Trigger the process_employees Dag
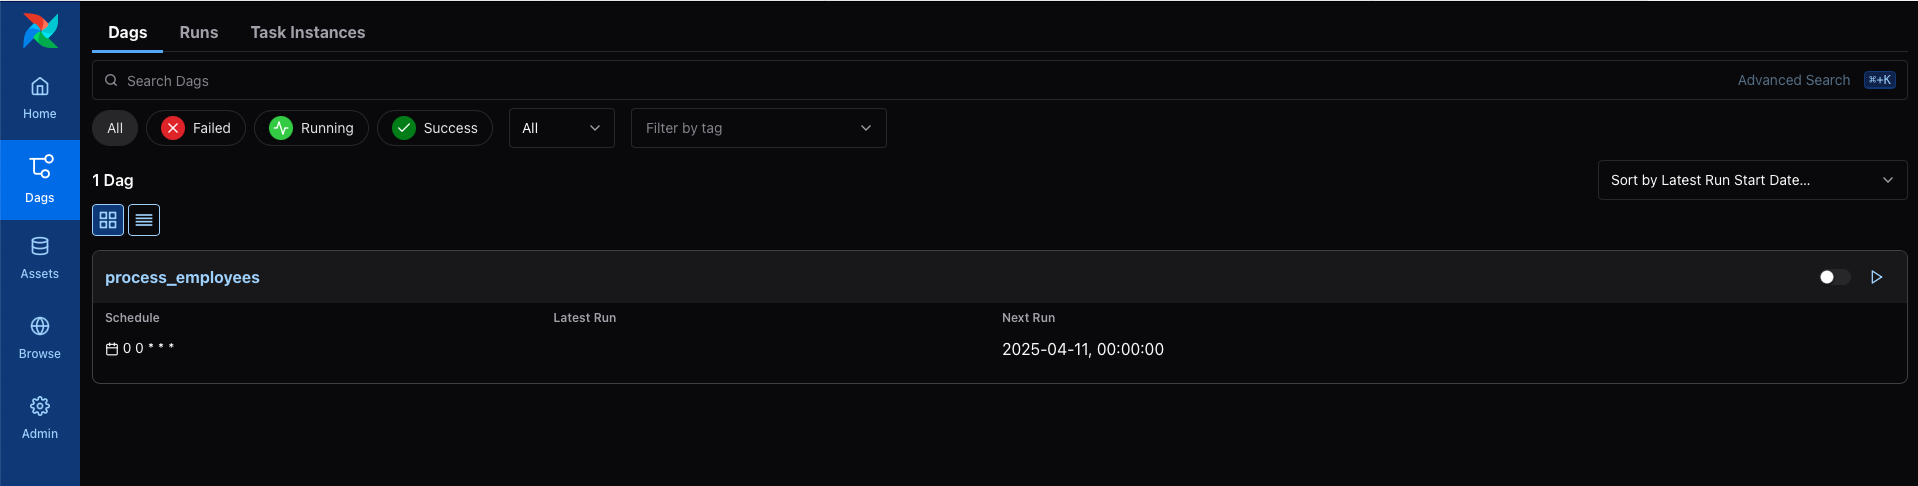The width and height of the screenshot is (1918, 486). (x=1876, y=277)
